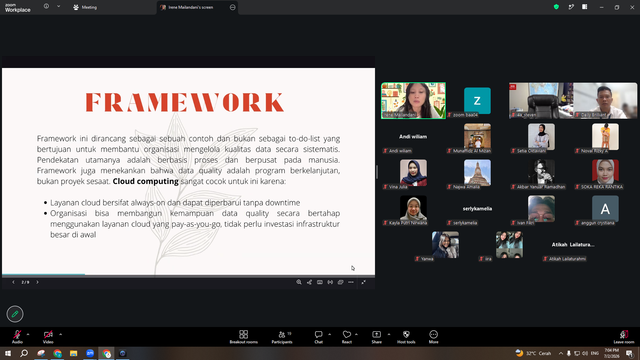Click the options circle on screen tab
The height and width of the screenshot is (360, 640).
coord(233,7)
